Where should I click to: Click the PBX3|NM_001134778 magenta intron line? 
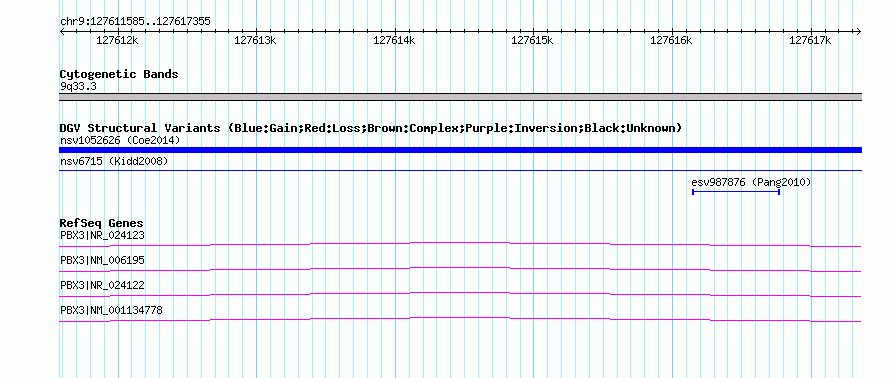460,320
